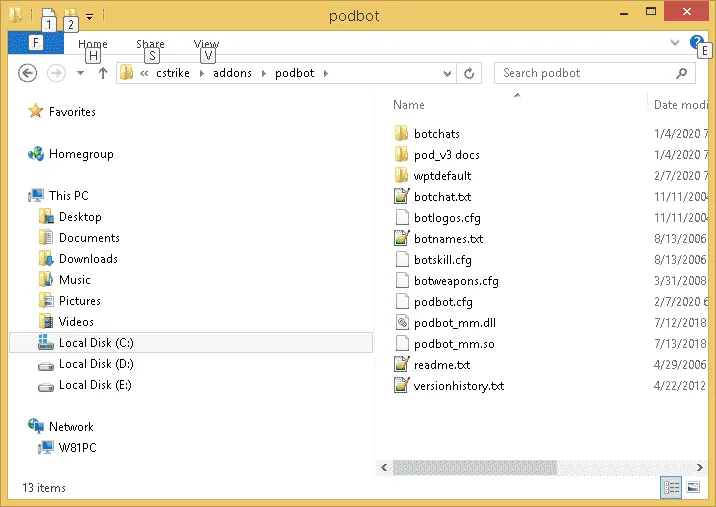Select Local Disk (D:) drive

pos(96,364)
